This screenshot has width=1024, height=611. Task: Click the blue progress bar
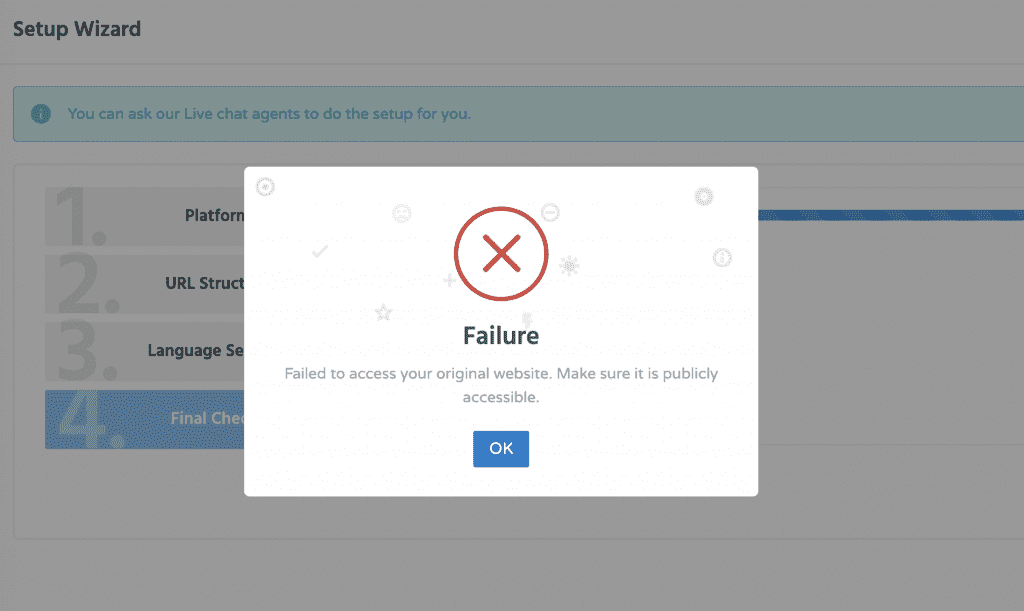[891, 215]
